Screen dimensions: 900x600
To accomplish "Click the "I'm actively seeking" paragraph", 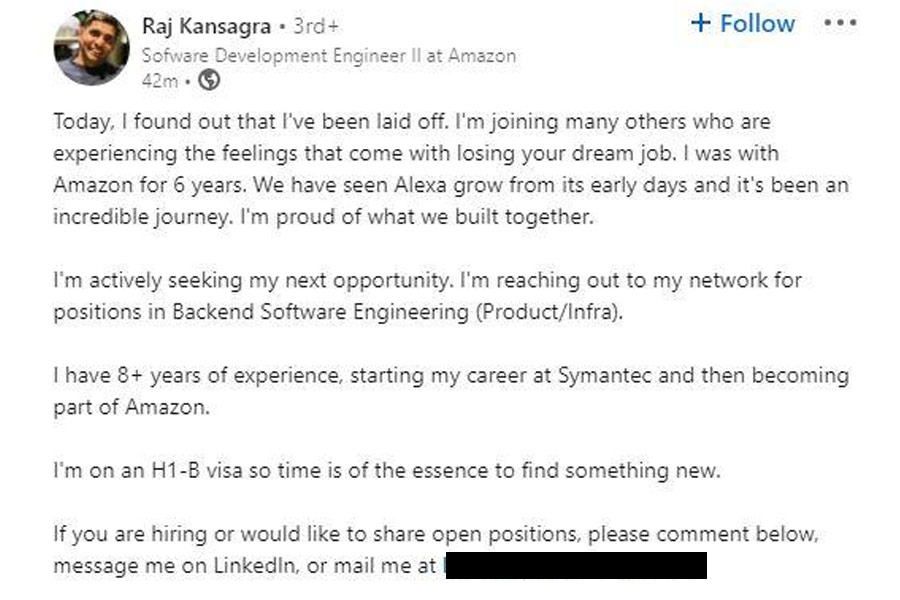I will point(427,295).
